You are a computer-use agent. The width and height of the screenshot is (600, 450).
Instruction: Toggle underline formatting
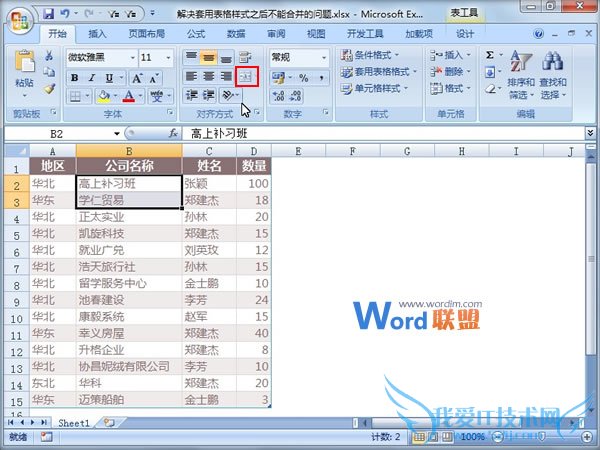point(109,78)
